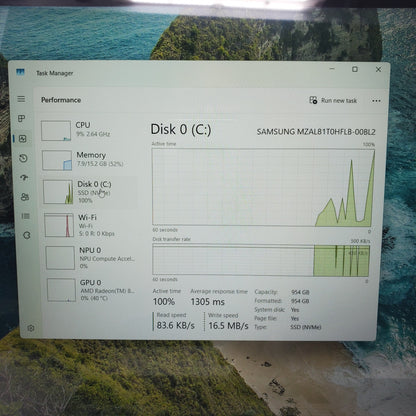Click the 83.6 KB/s read speed value

tap(176, 325)
